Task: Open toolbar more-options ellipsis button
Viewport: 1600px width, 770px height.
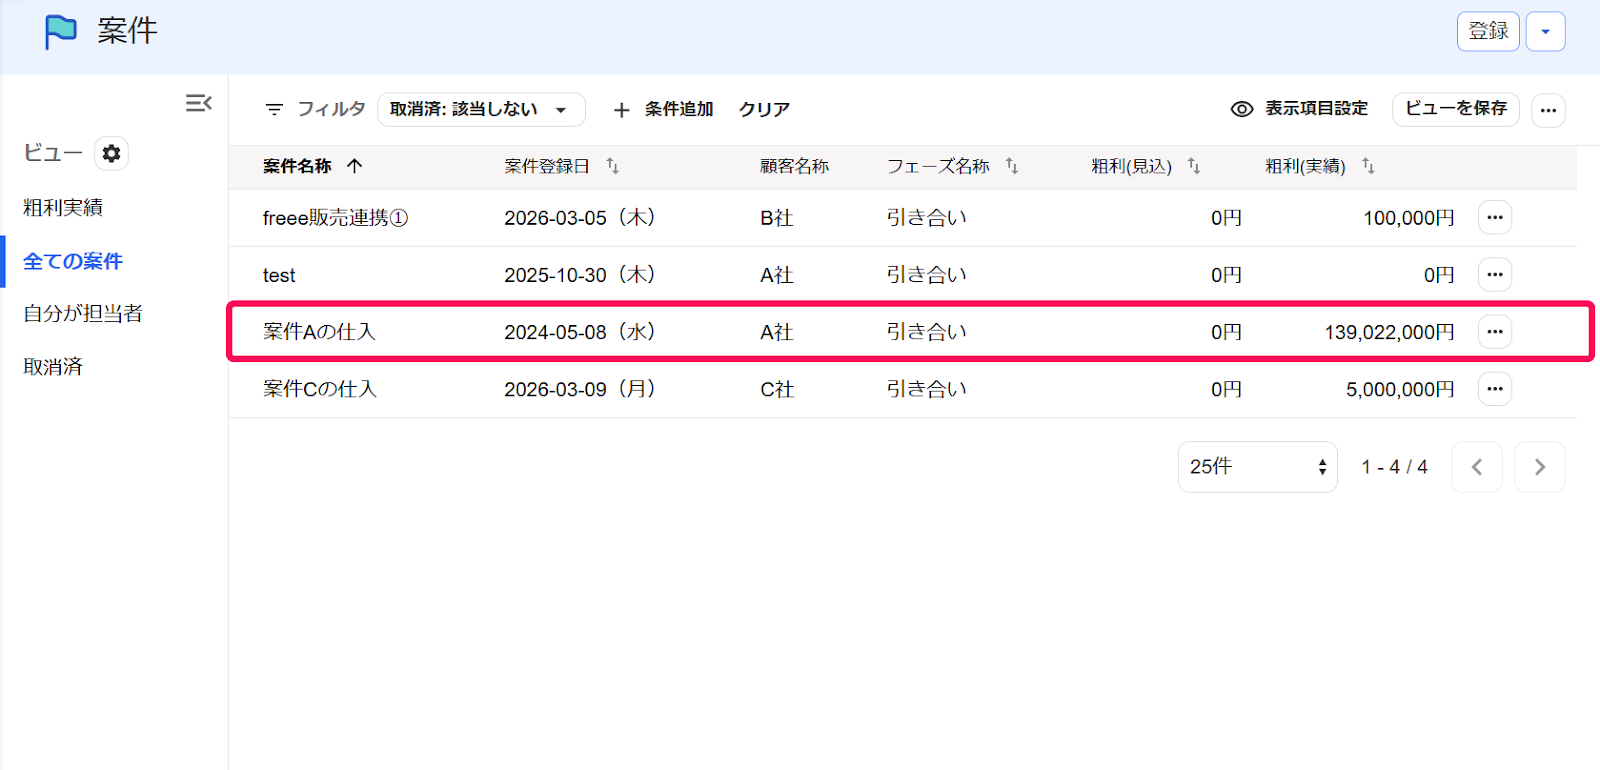Action: [x=1548, y=110]
